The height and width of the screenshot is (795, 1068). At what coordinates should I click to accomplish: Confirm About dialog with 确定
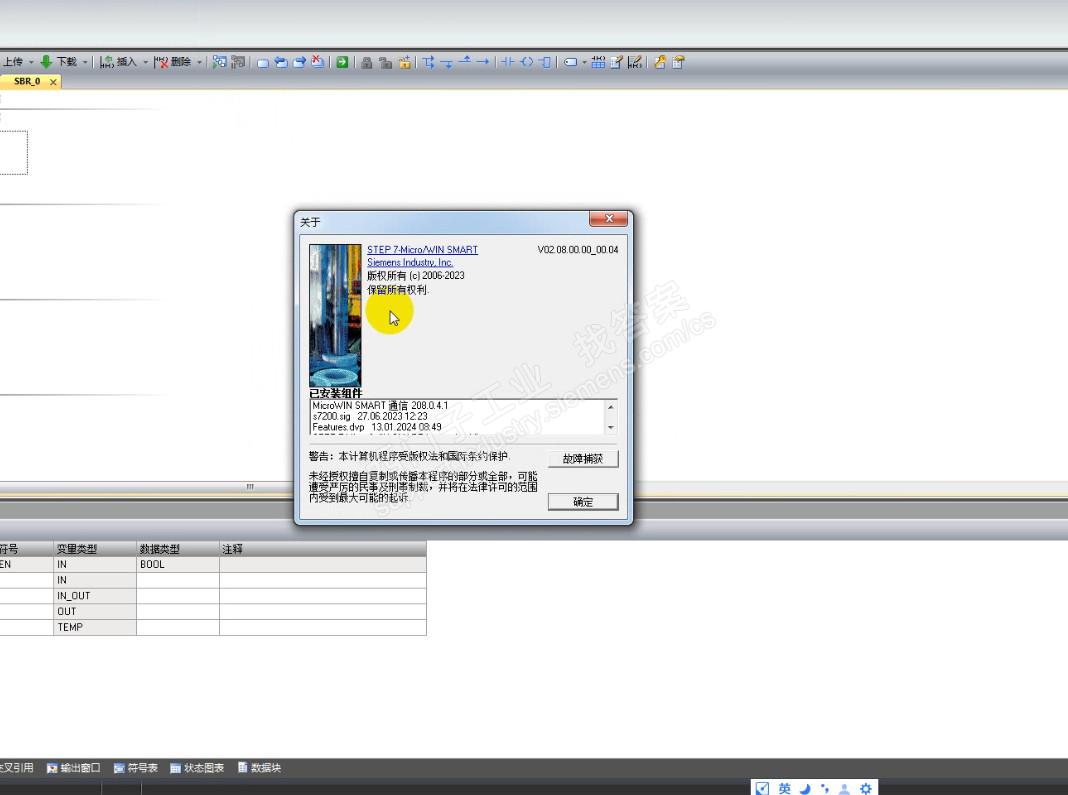[x=583, y=502]
